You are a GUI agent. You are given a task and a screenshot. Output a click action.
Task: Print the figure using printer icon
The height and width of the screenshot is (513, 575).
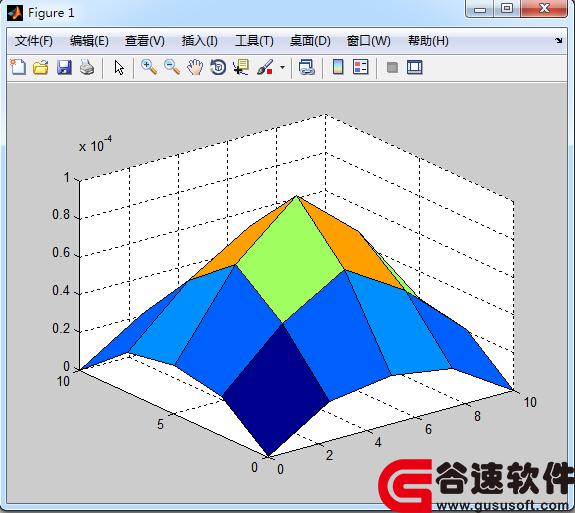87,67
